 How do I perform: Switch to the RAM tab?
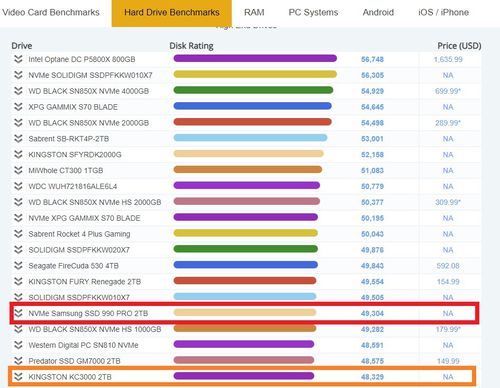point(254,12)
